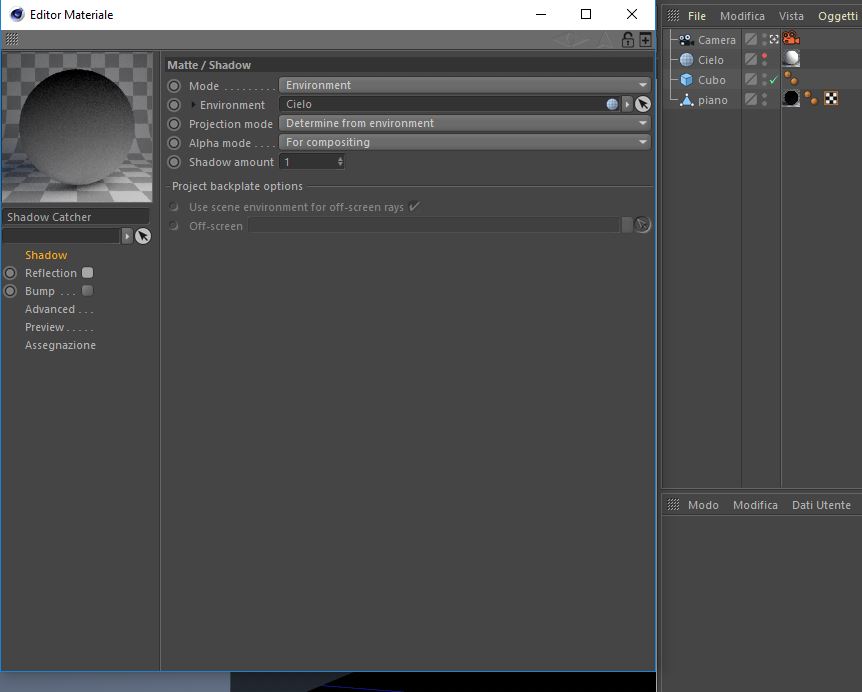
Task: Toggle the Environment parameter animation circle
Action: (174, 104)
